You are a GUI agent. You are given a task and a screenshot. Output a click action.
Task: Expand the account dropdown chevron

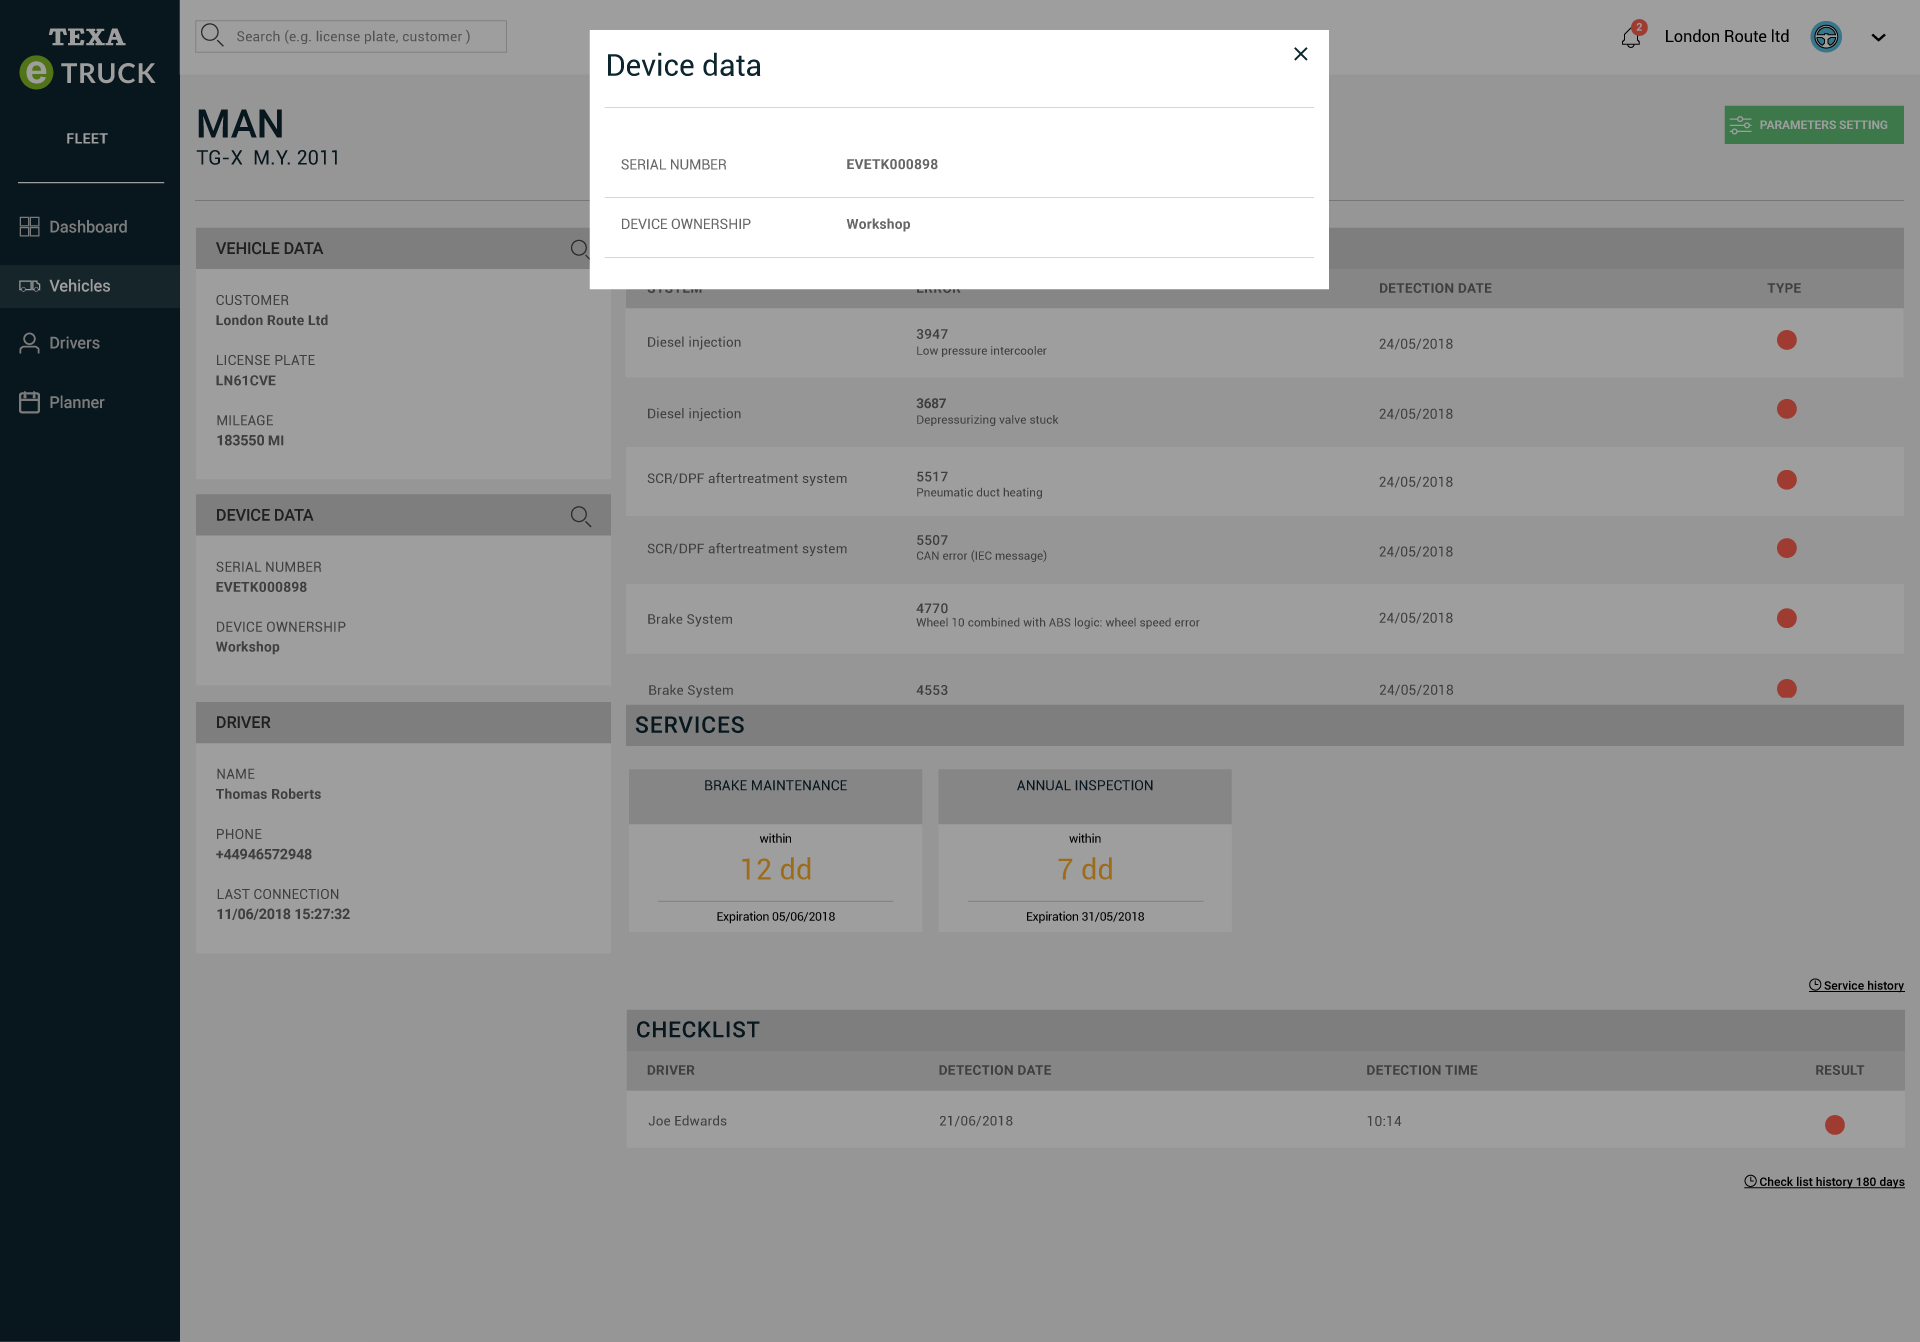1878,37
